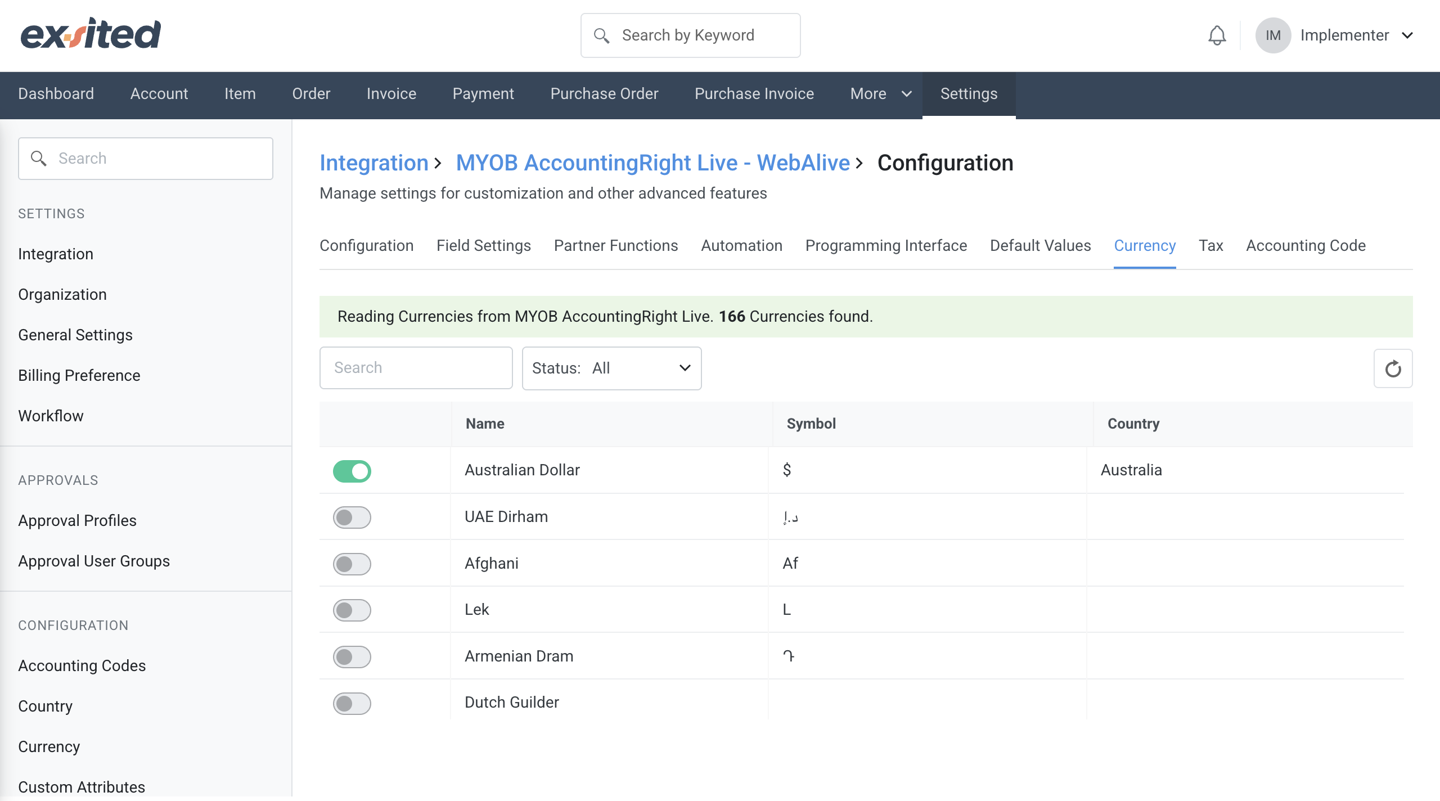
Task: Select the Currency tab
Action: [x=1145, y=246]
